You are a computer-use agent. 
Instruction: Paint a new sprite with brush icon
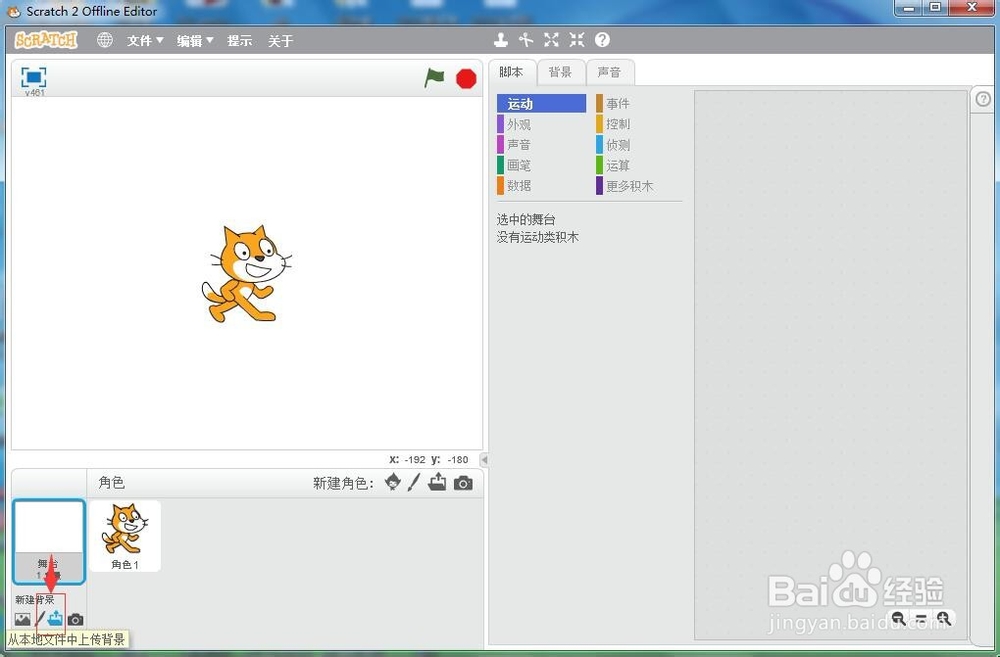click(414, 483)
